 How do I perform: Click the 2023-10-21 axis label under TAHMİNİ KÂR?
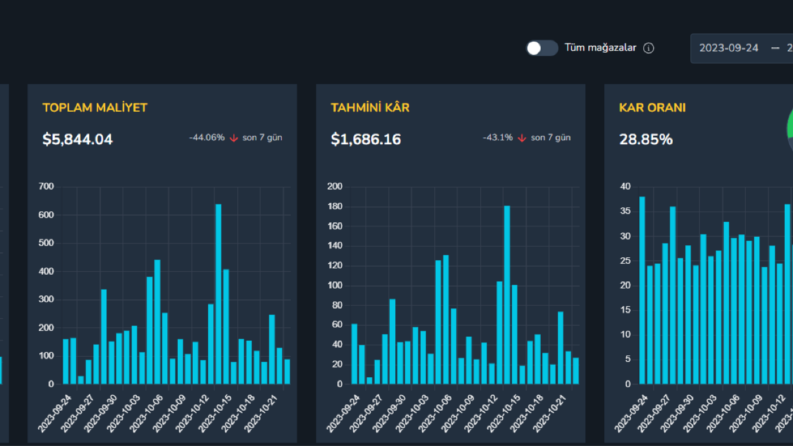(550, 414)
